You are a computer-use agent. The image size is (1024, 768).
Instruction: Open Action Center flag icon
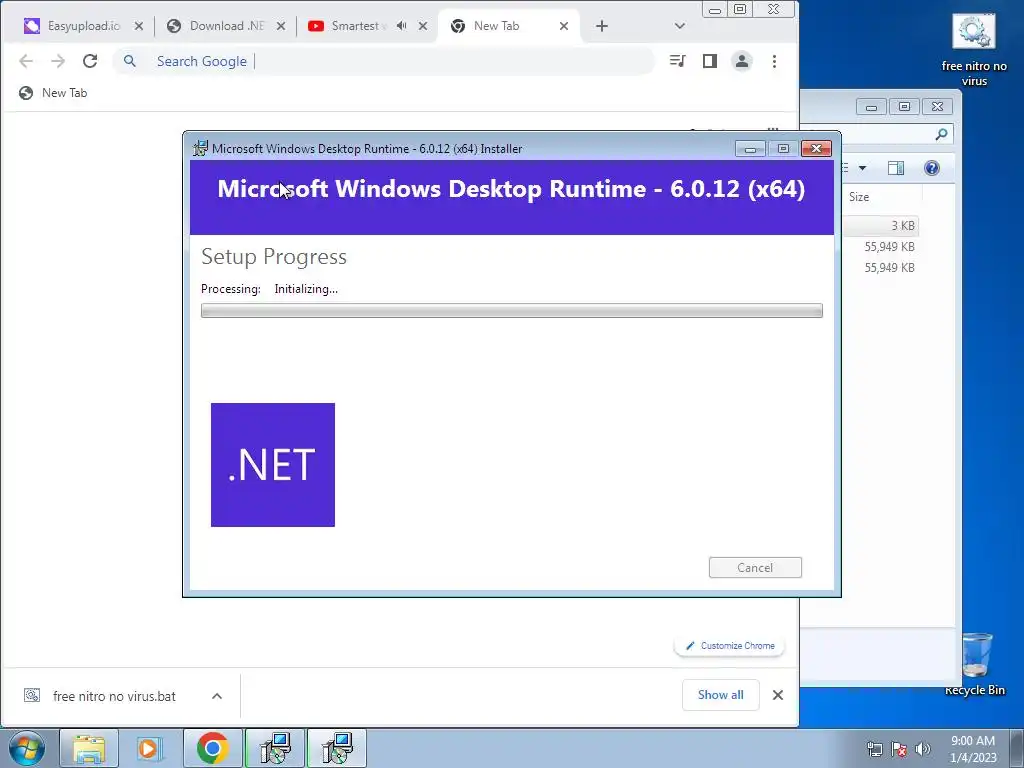(899, 749)
